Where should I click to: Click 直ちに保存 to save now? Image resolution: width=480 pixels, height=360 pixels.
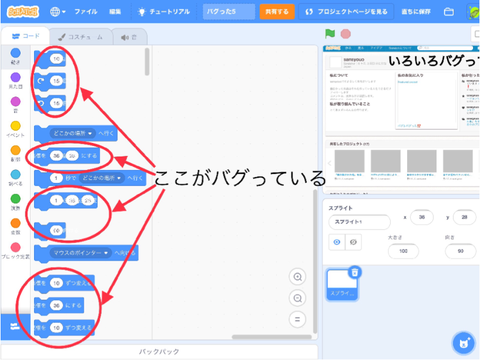(416, 12)
